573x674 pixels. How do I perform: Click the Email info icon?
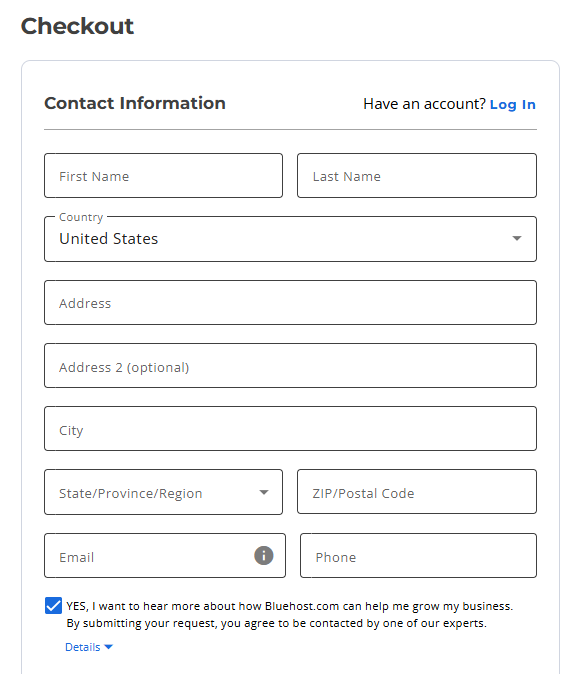[x=264, y=555]
